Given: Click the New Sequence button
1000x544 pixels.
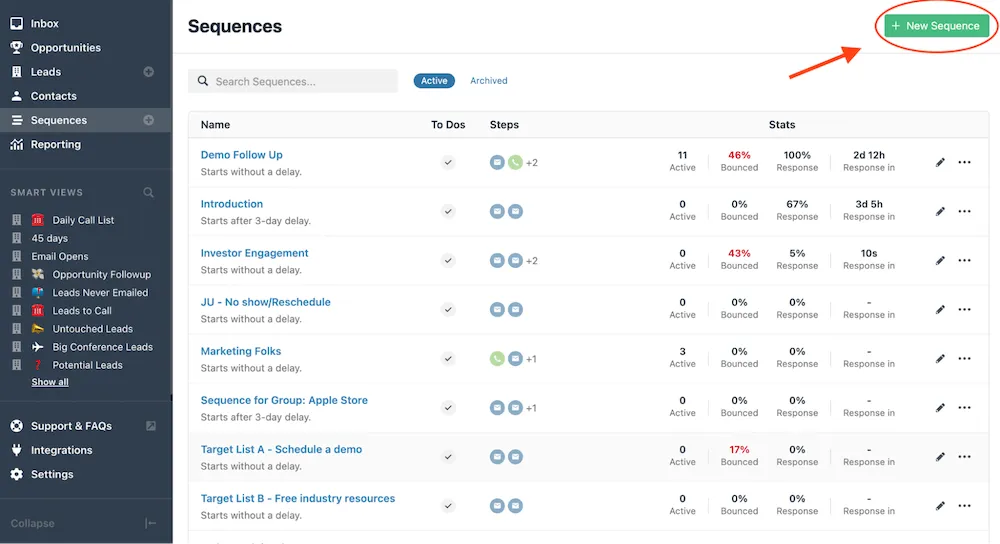Looking at the screenshot, I should tap(934, 26).
